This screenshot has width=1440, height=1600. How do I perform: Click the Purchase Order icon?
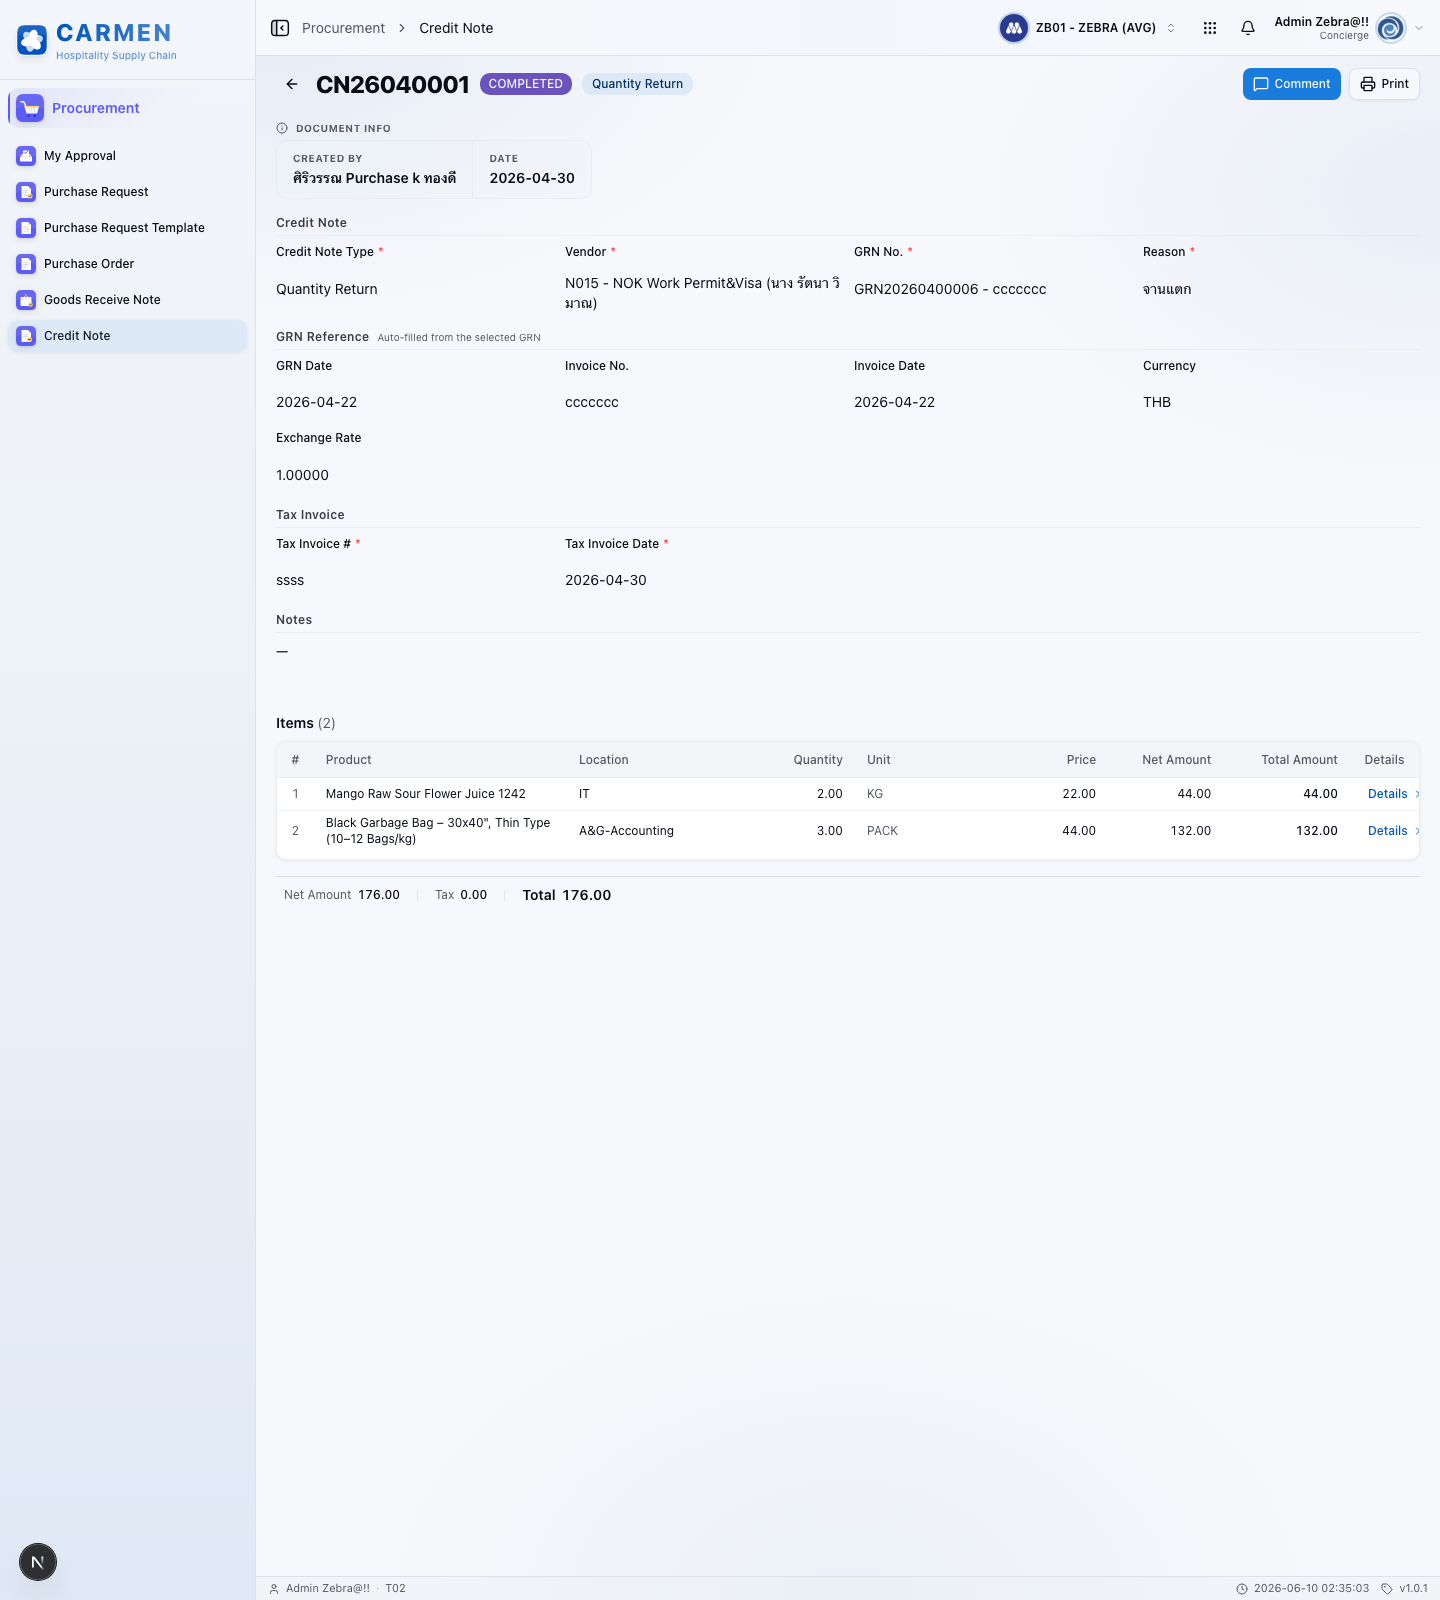(26, 264)
